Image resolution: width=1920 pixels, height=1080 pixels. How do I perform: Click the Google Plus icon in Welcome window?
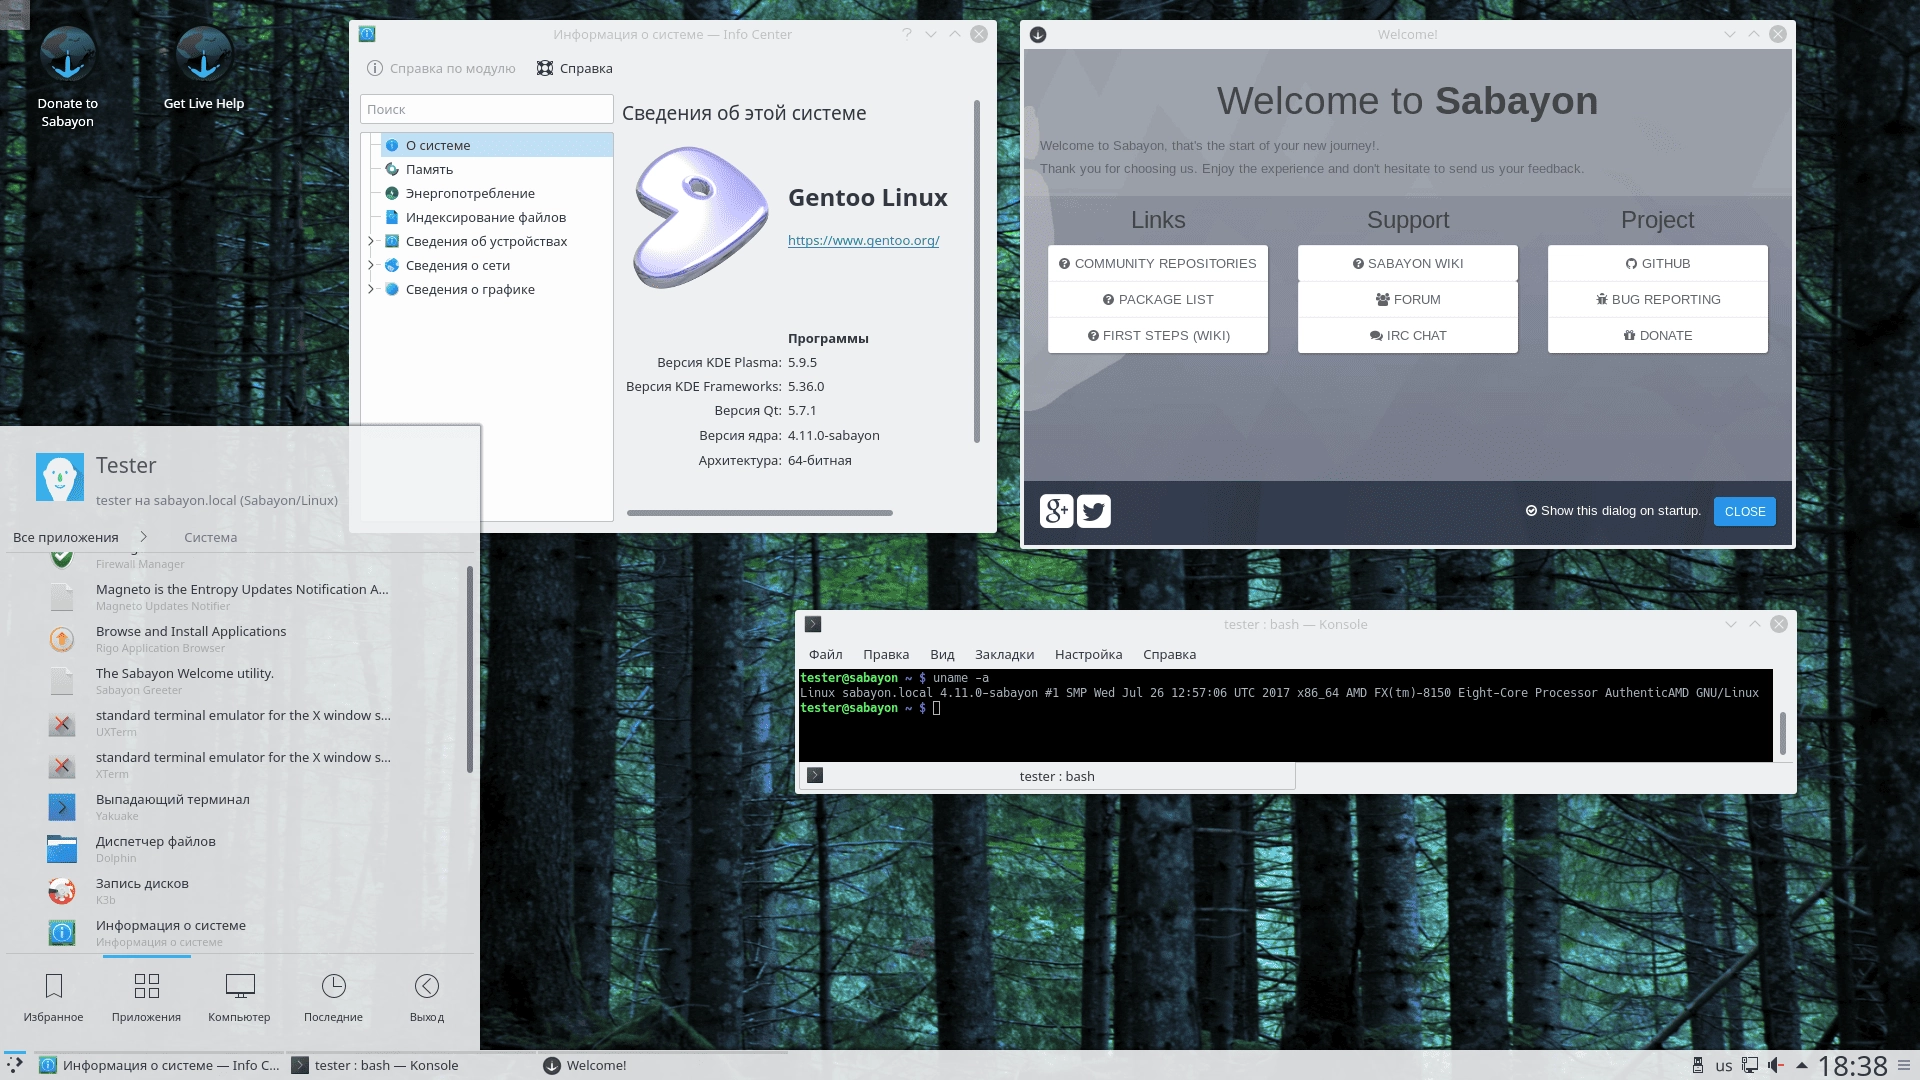tap(1057, 511)
